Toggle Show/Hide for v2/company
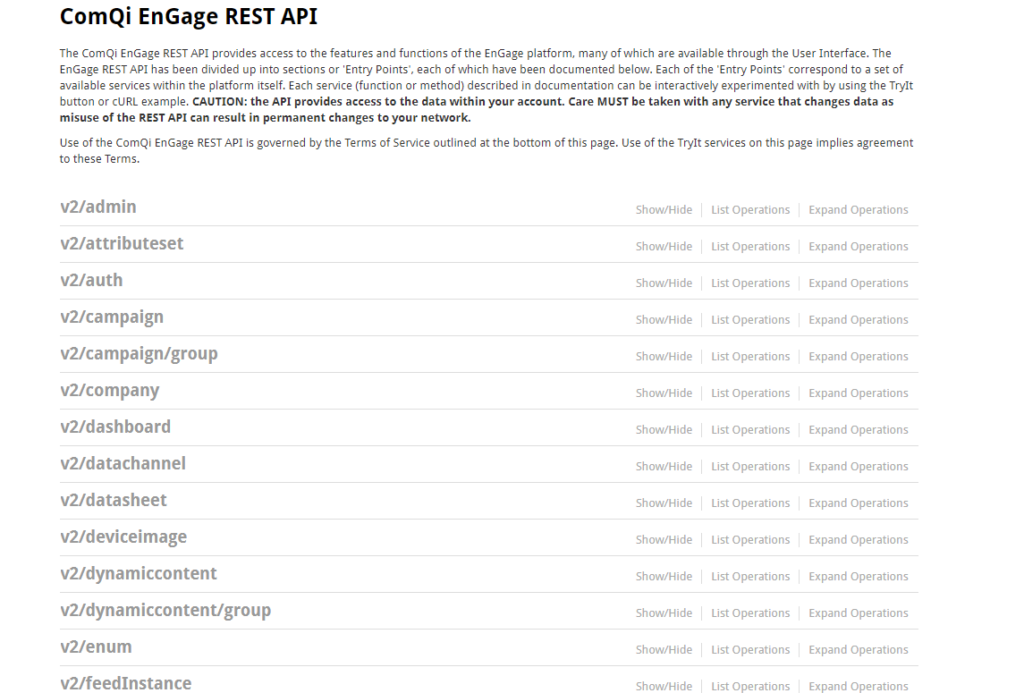Viewport: 1024px width, 693px height. pos(663,393)
